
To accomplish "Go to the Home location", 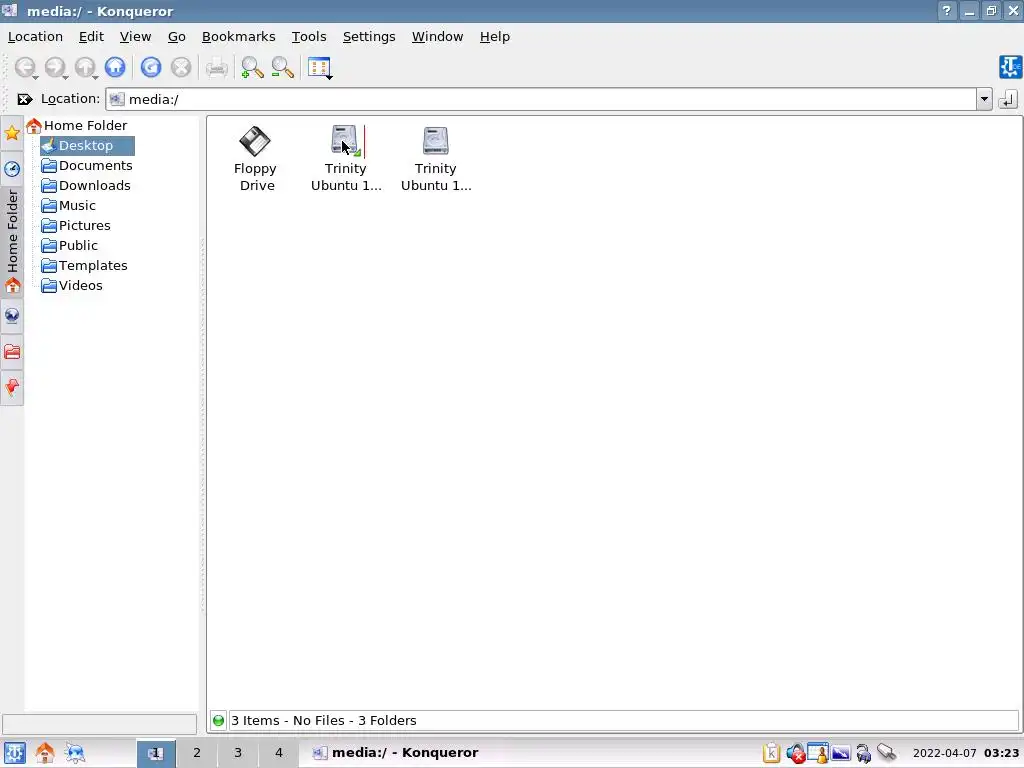I will tap(115, 67).
